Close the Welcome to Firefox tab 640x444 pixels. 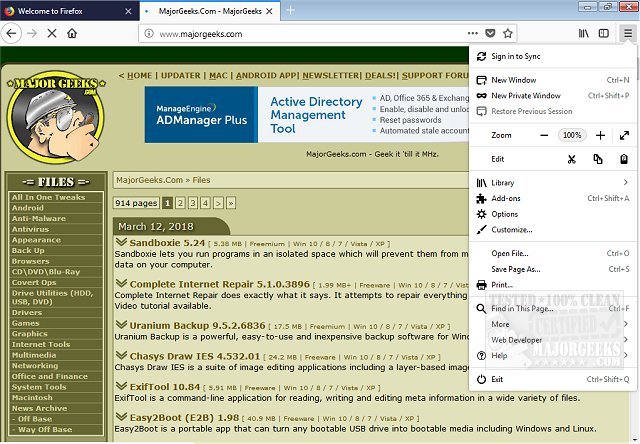[128, 11]
